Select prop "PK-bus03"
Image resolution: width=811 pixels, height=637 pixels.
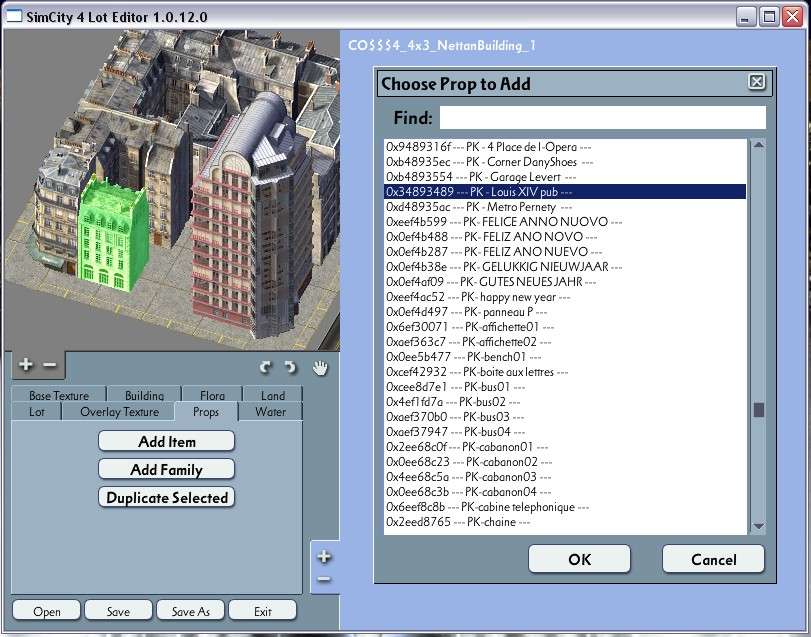[565, 417]
